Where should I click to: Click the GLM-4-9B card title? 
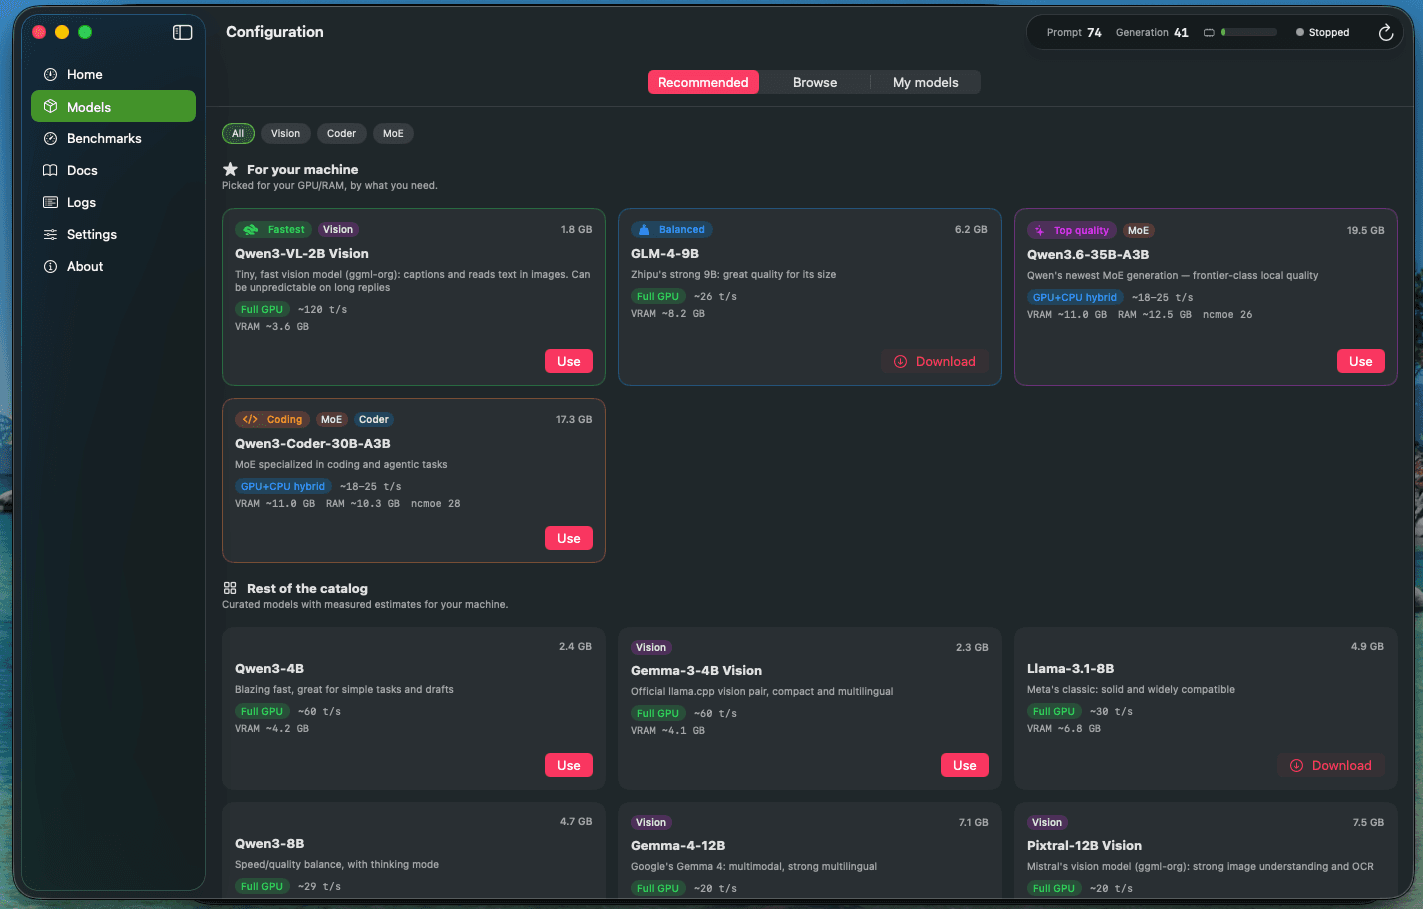tap(665, 253)
